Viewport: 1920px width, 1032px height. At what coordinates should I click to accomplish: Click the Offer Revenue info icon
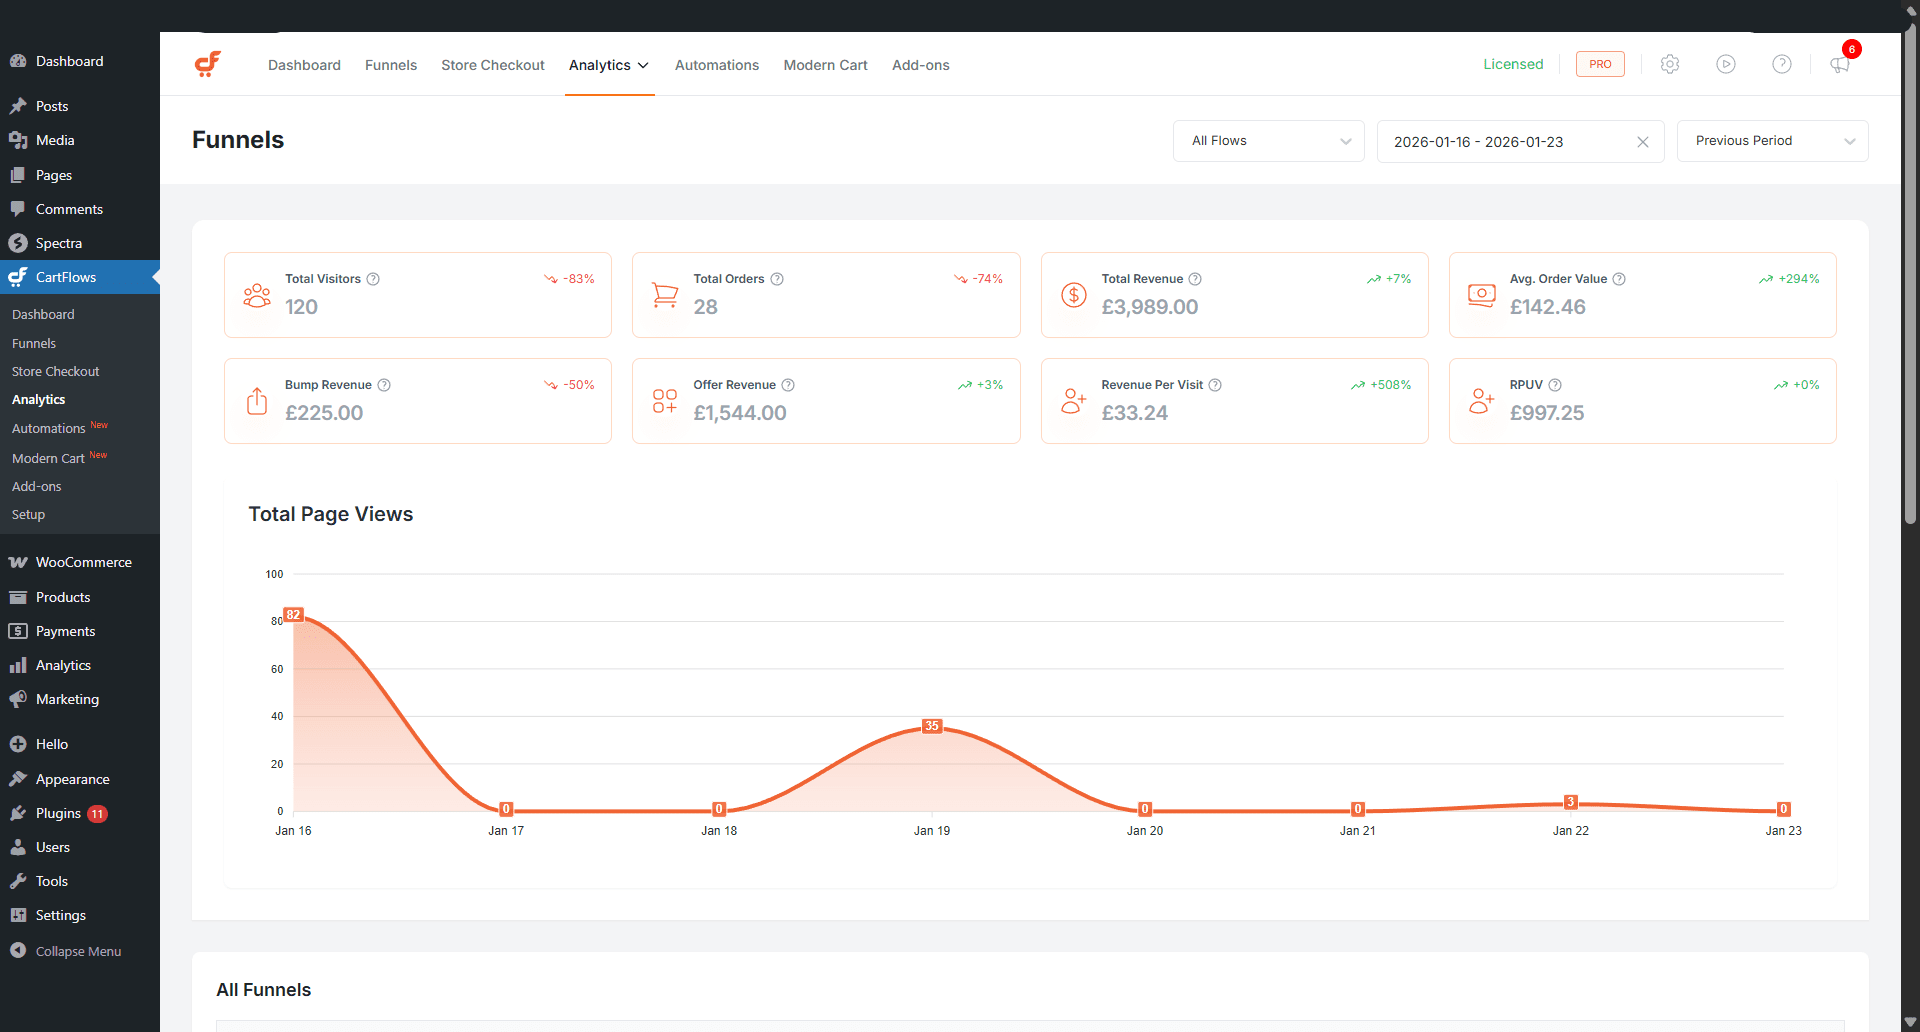click(x=788, y=385)
